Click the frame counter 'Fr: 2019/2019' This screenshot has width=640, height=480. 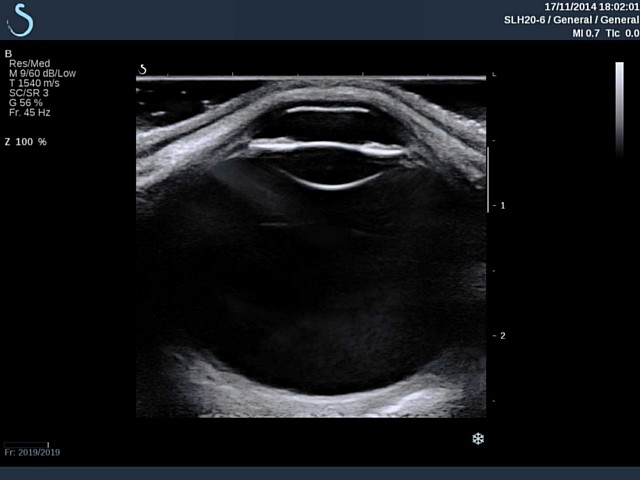(32, 452)
